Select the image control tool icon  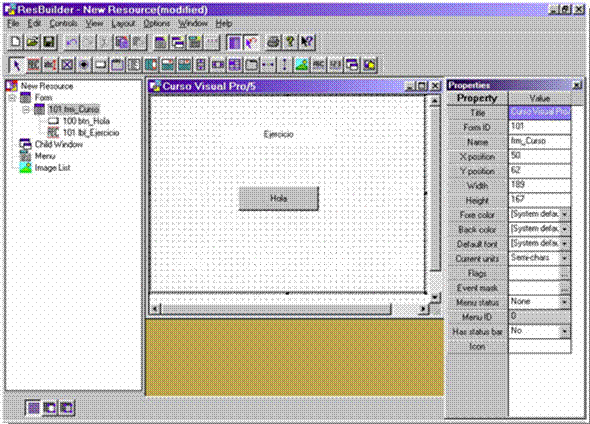[x=302, y=65]
